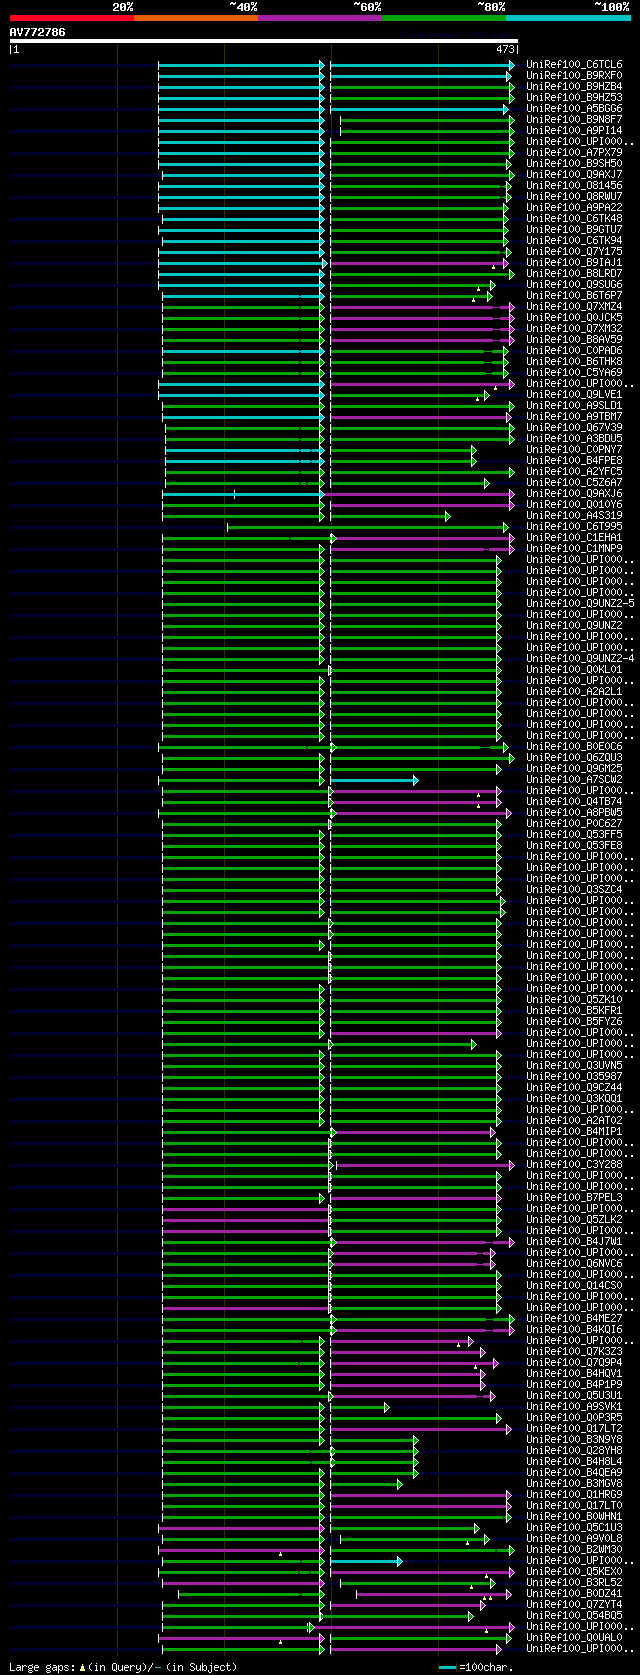The height and width of the screenshot is (1675, 640).
Task: Select the UniRef100_A9SVK1 label
Action: point(574,1407)
